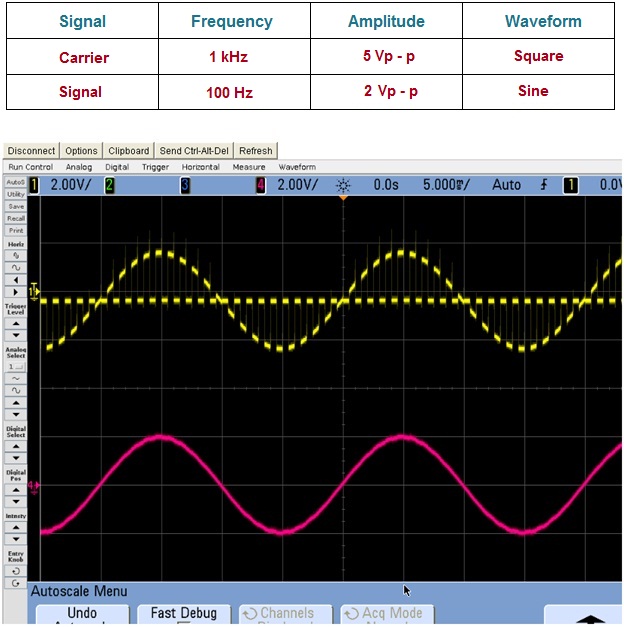Click the brightness sun icon in the status bar
624x627 pixels.
click(344, 185)
